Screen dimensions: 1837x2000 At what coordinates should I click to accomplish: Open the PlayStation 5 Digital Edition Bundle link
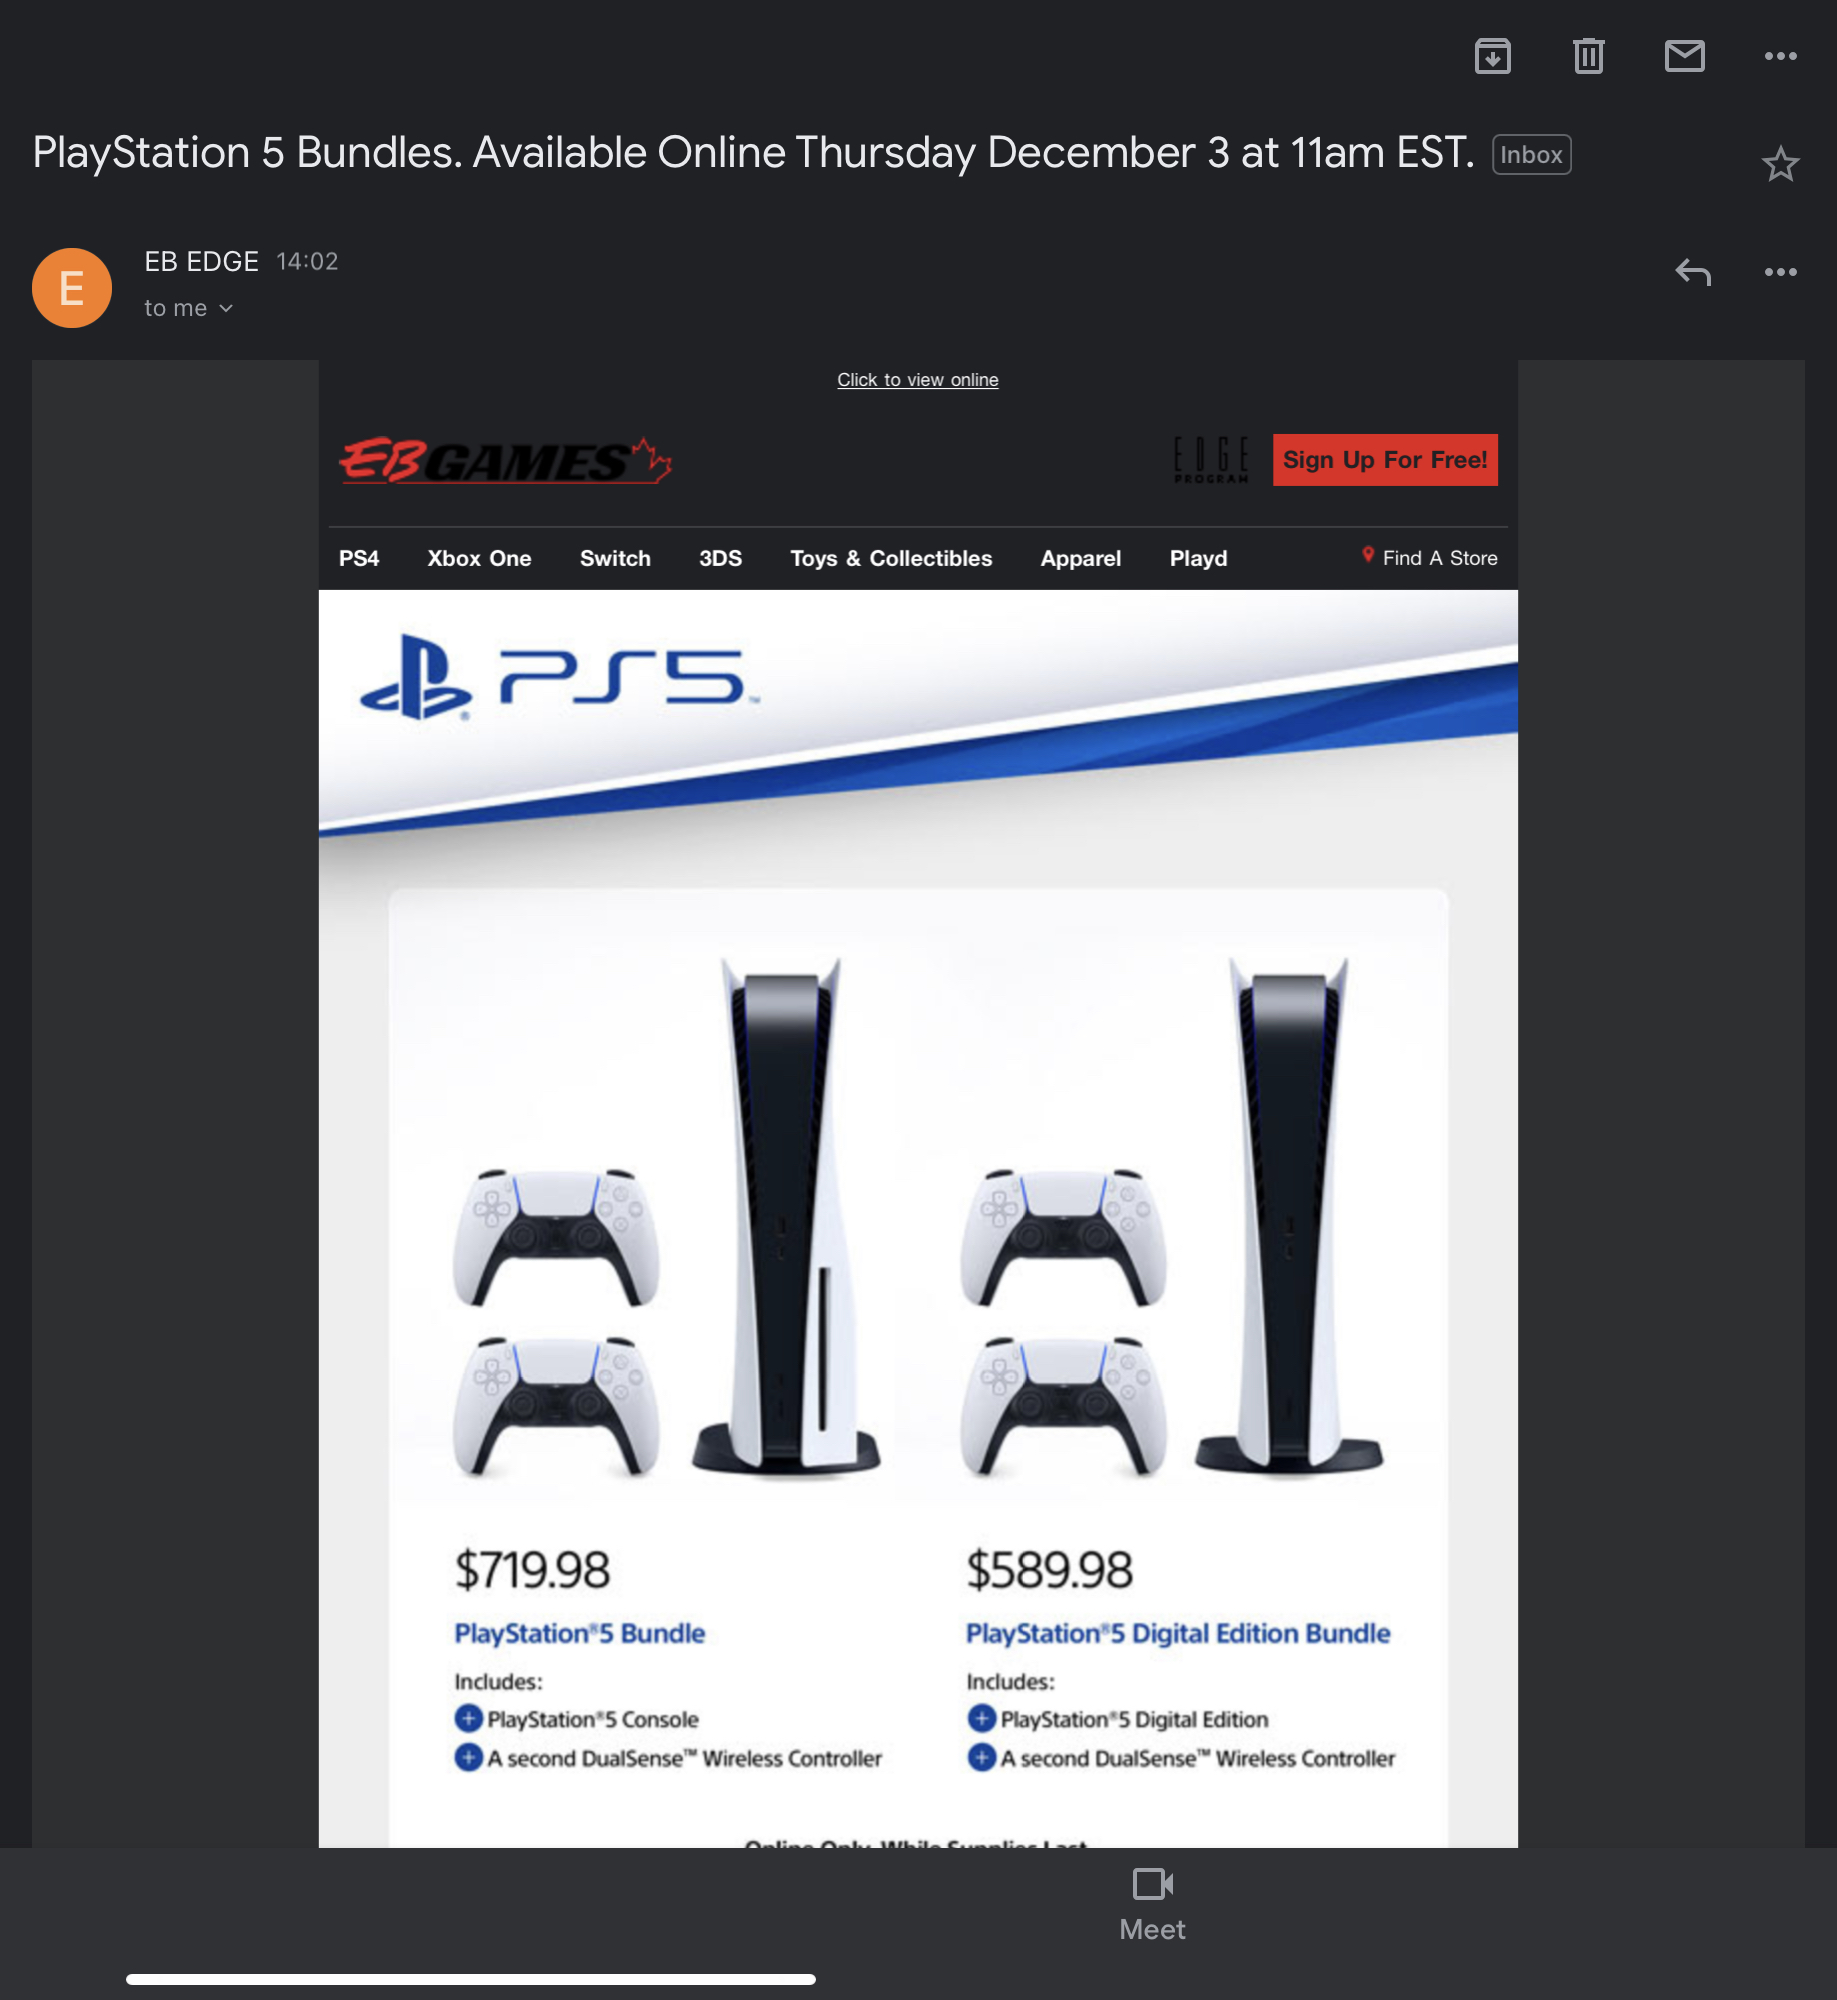click(1178, 1633)
